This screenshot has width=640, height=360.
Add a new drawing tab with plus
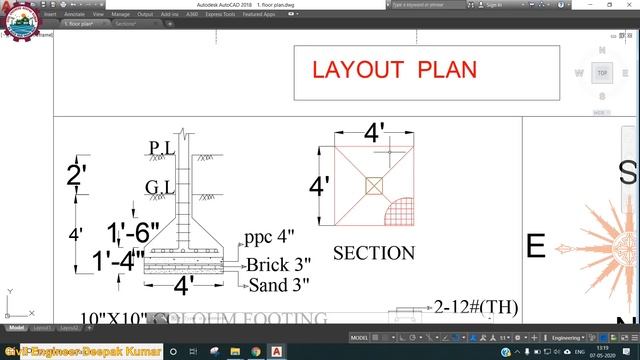(170, 24)
